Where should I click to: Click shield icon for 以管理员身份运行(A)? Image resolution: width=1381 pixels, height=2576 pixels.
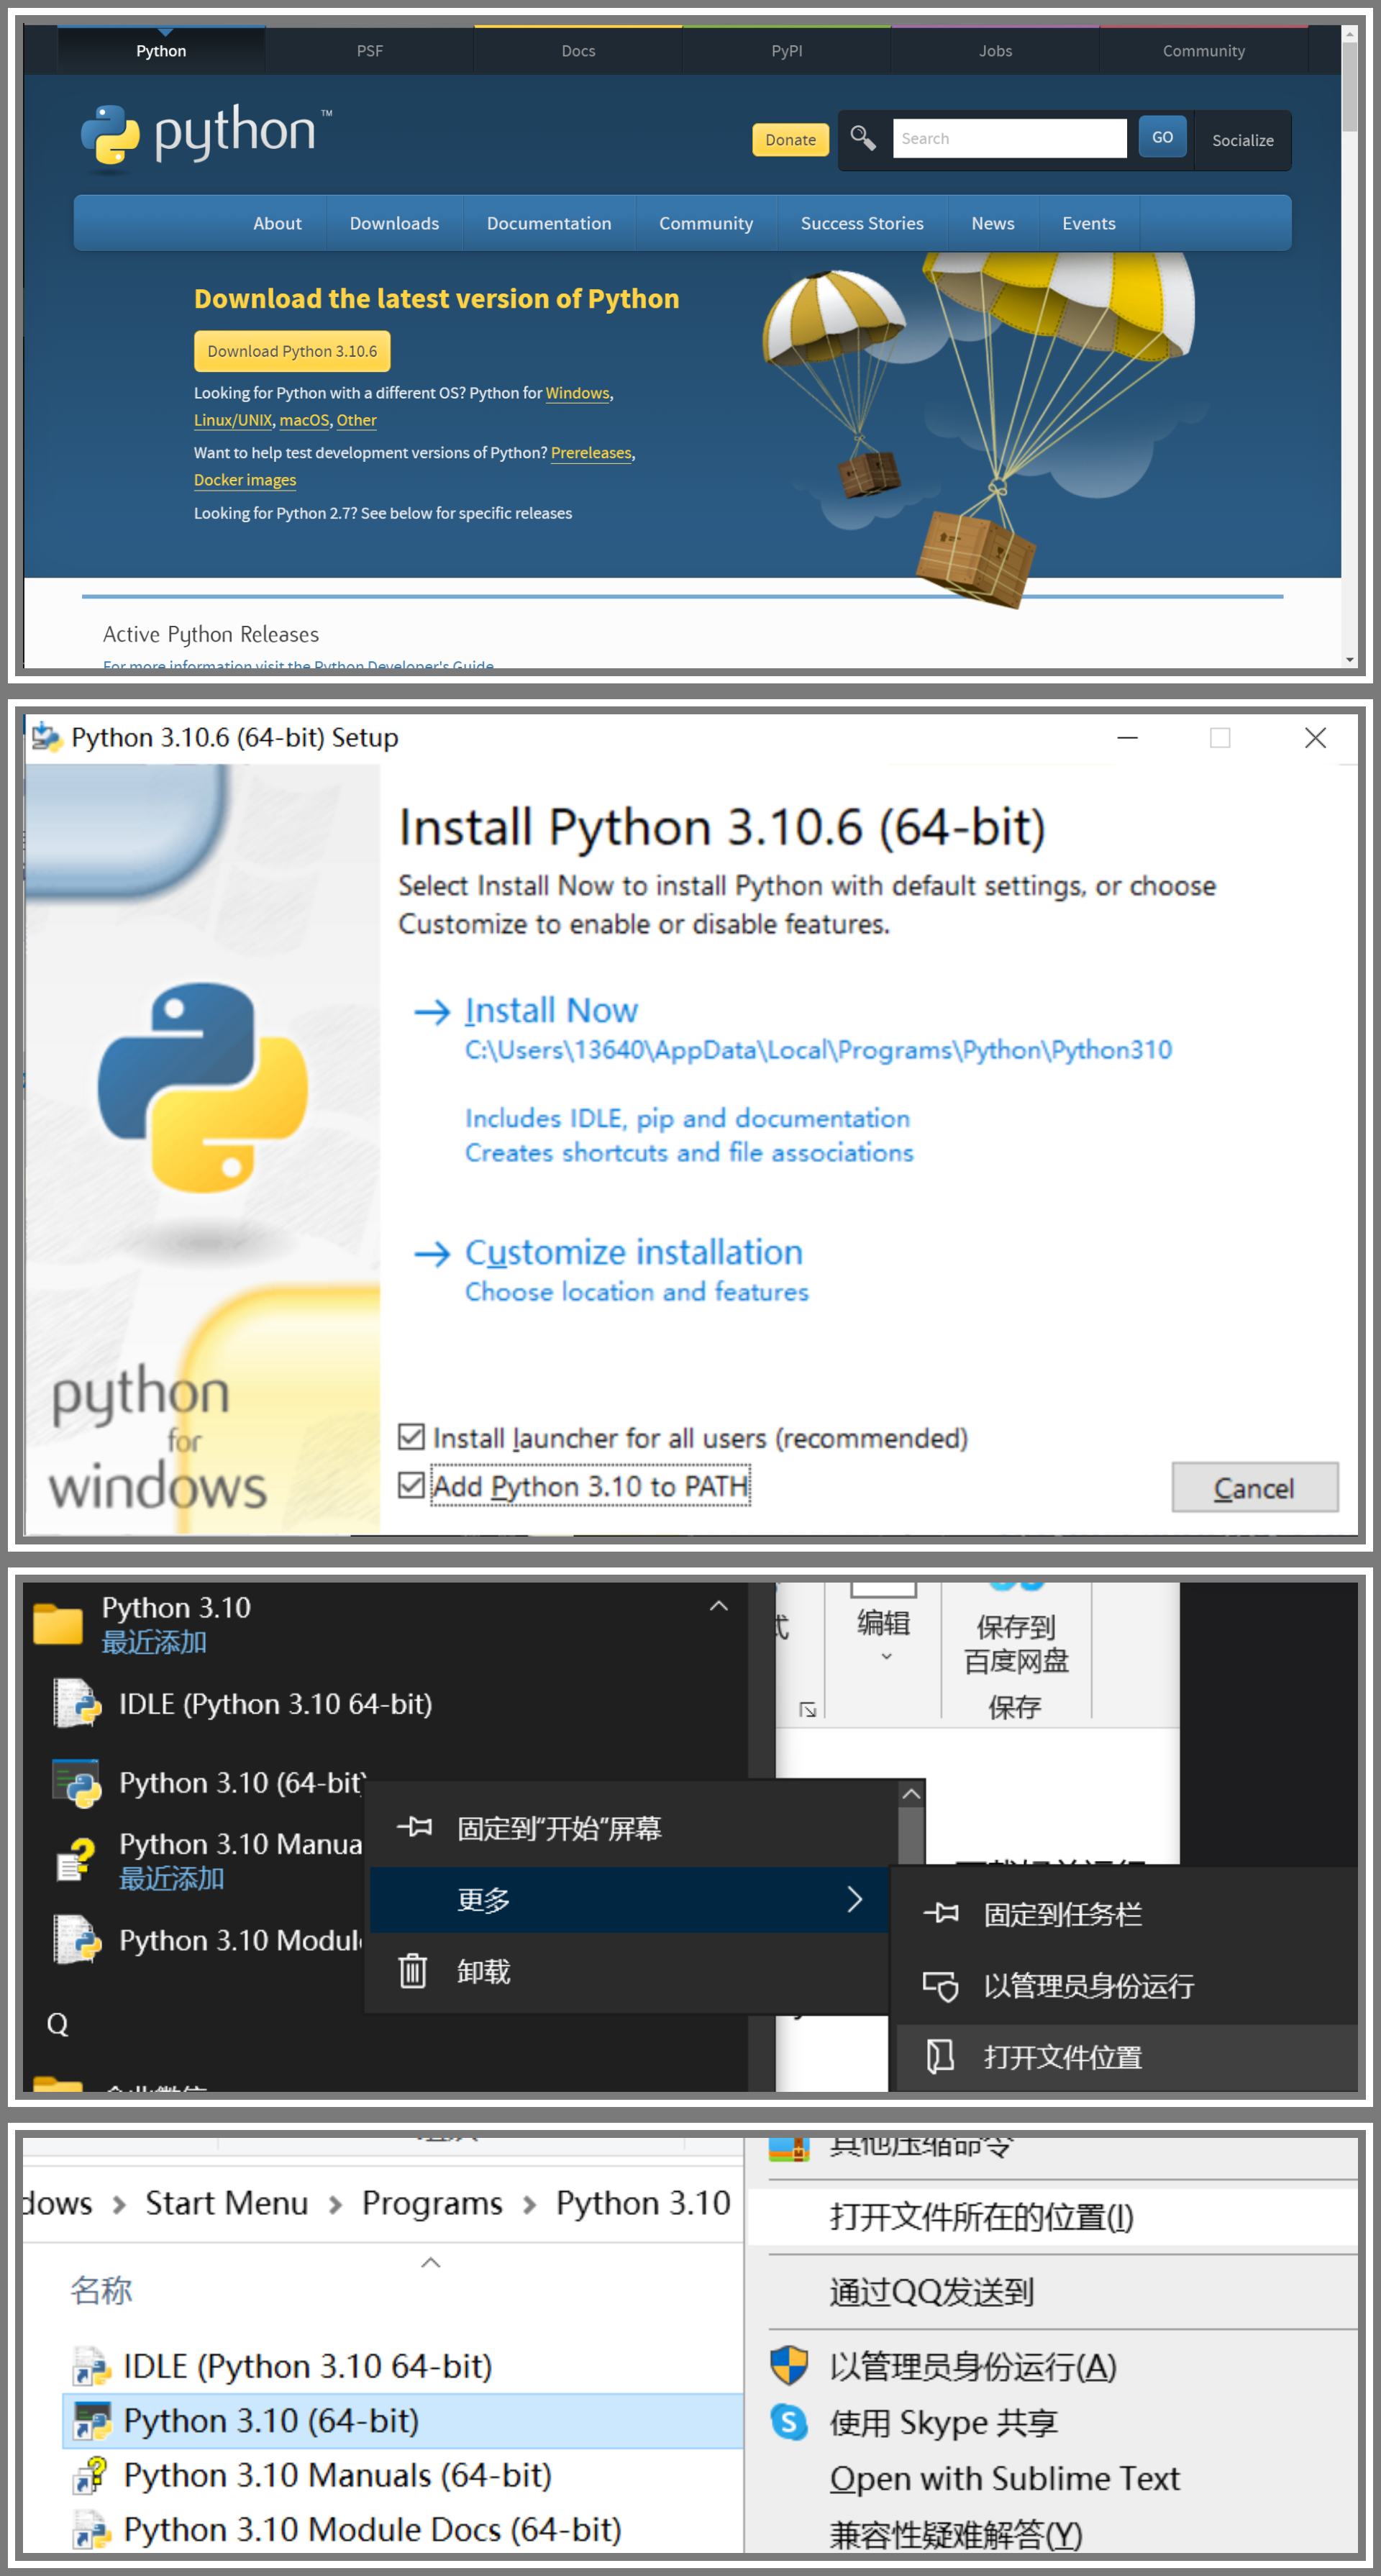click(x=789, y=2365)
